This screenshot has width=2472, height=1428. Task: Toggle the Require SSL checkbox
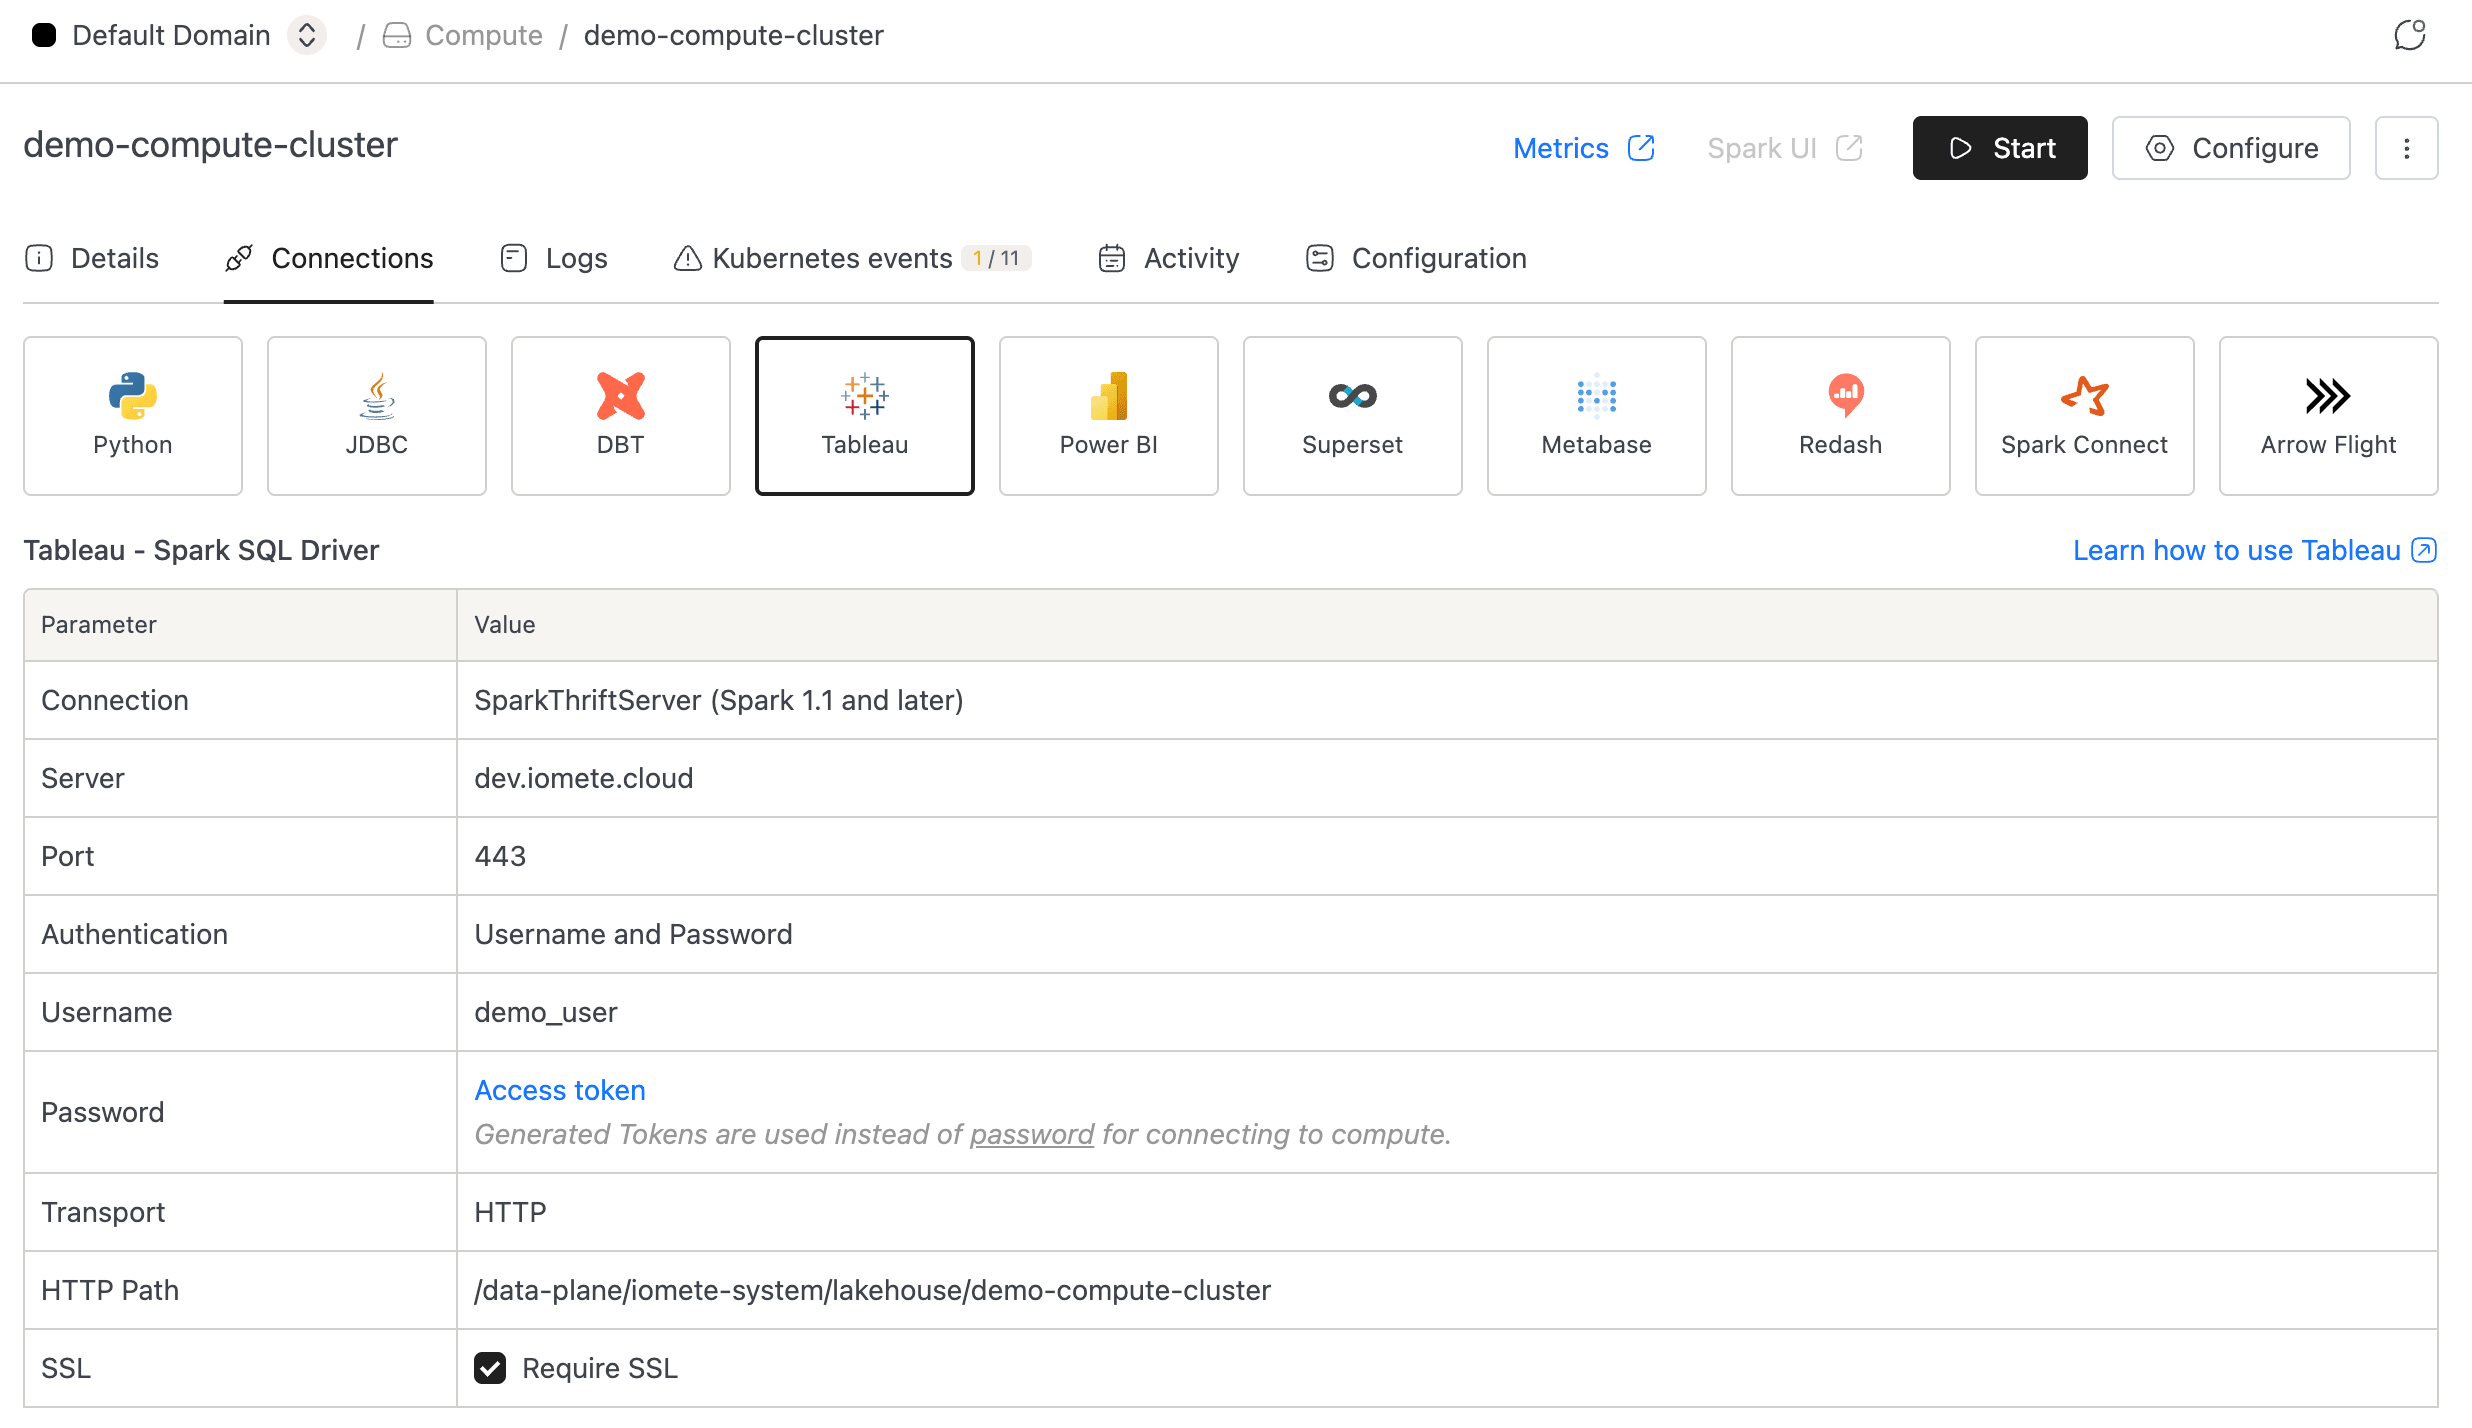(x=490, y=1368)
